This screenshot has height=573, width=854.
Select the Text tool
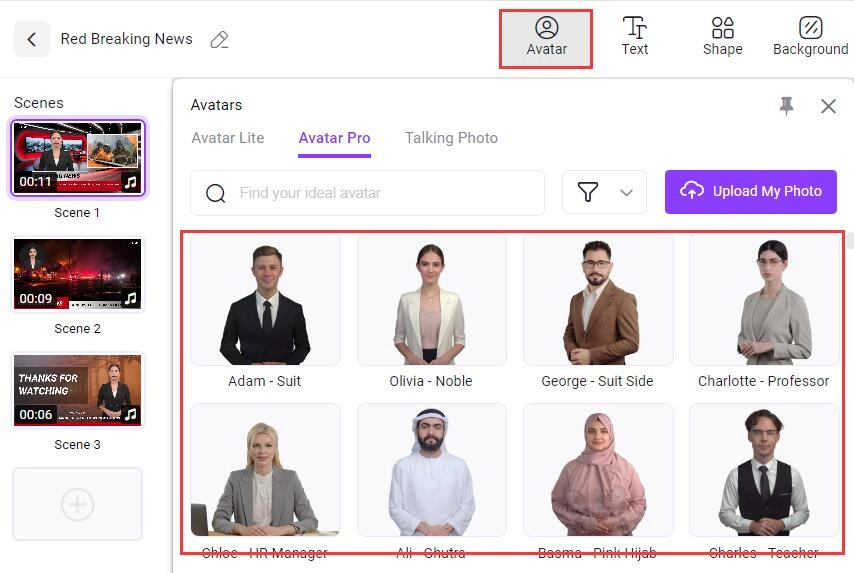tap(634, 37)
